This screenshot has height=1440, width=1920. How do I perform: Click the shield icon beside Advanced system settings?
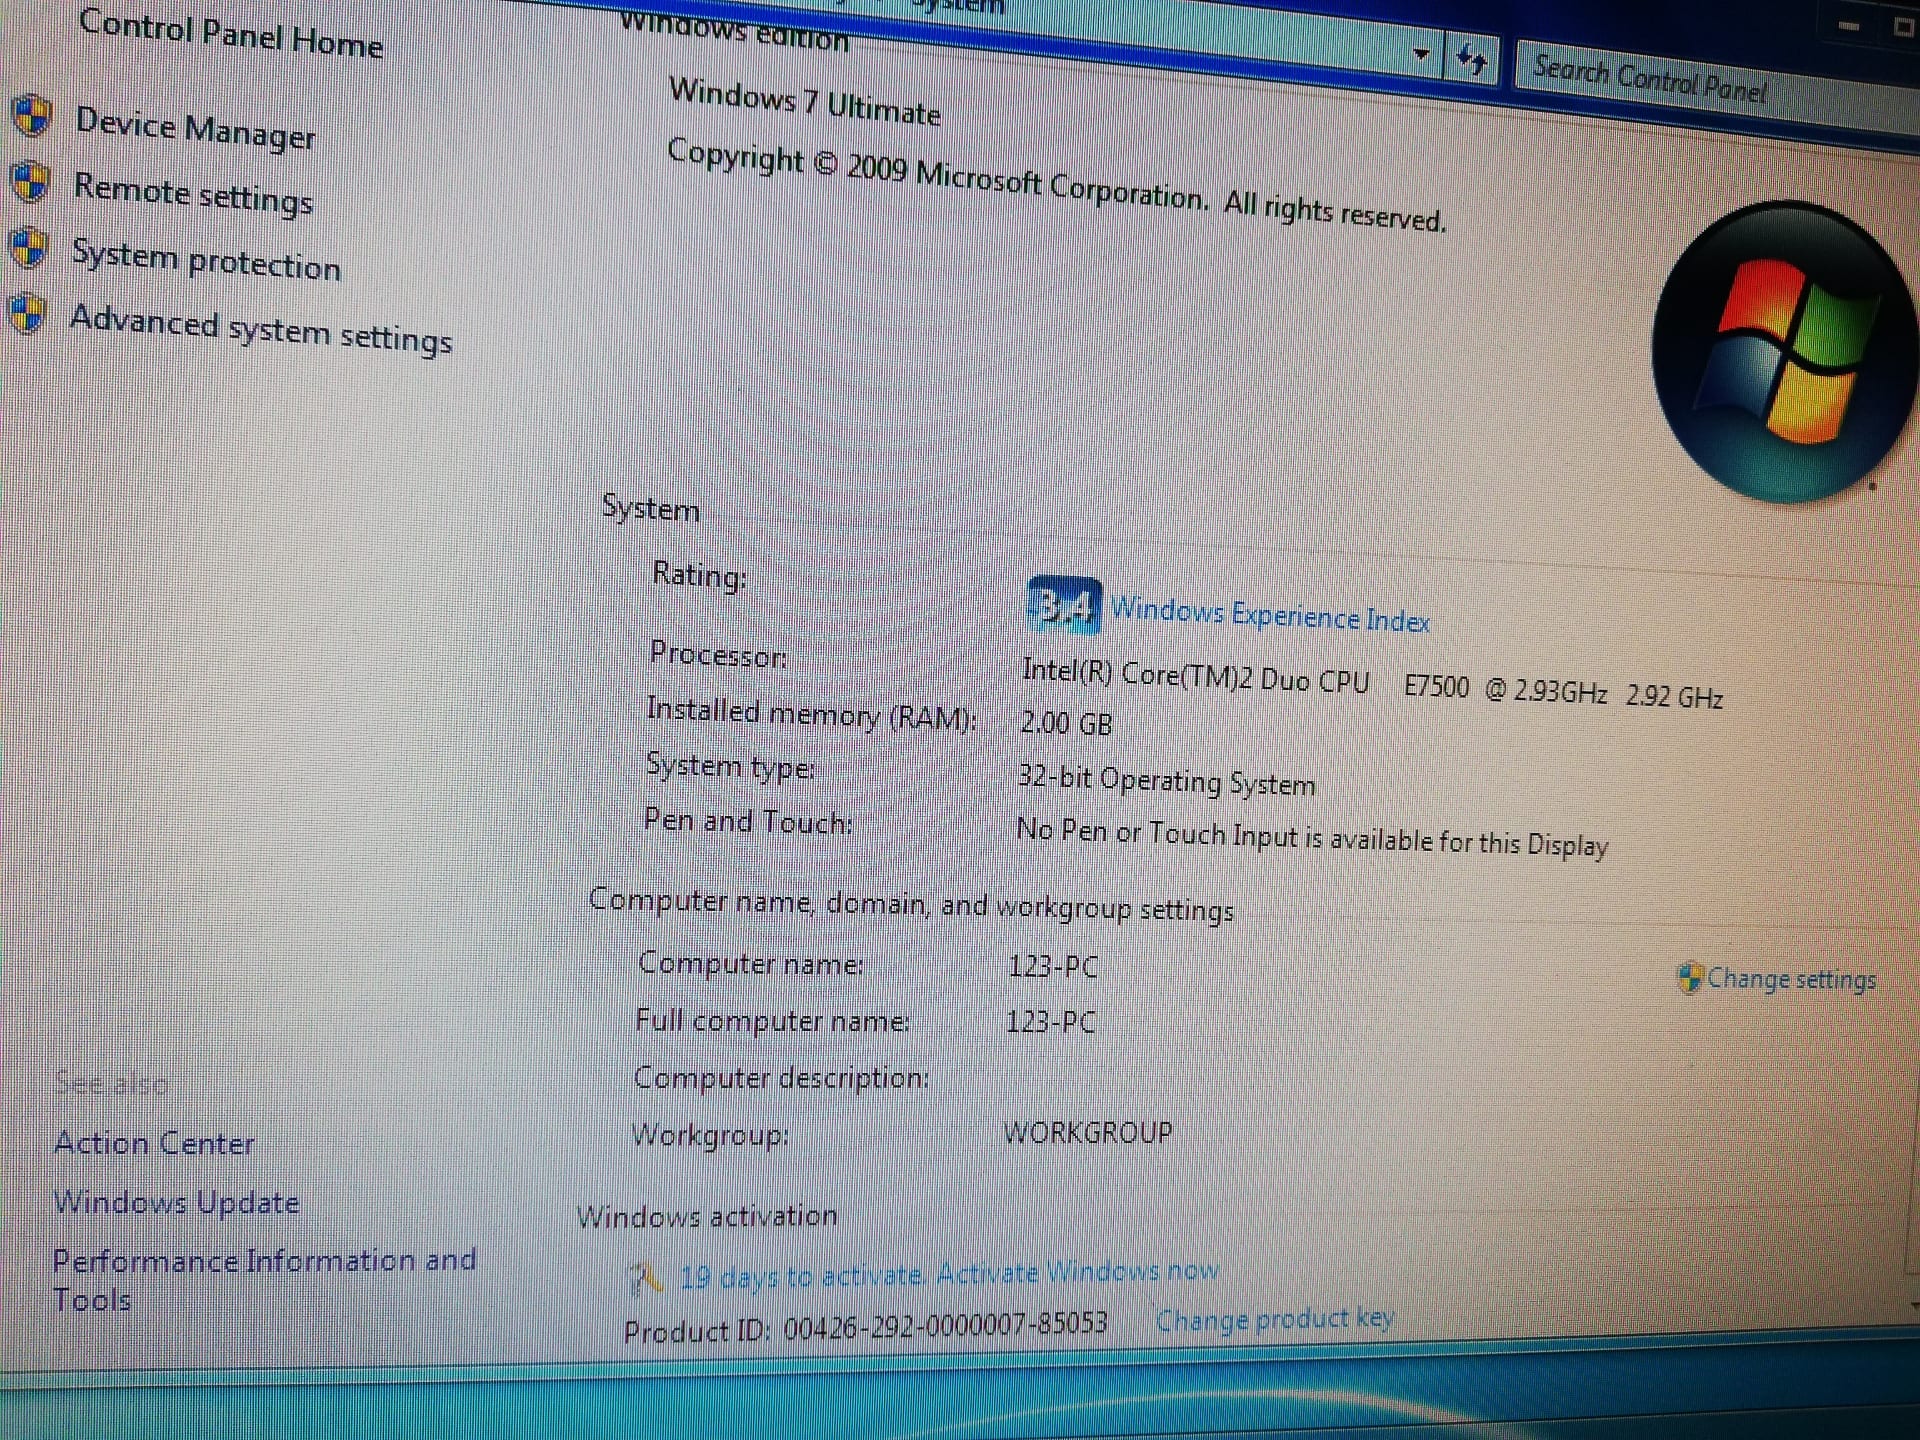point(27,313)
